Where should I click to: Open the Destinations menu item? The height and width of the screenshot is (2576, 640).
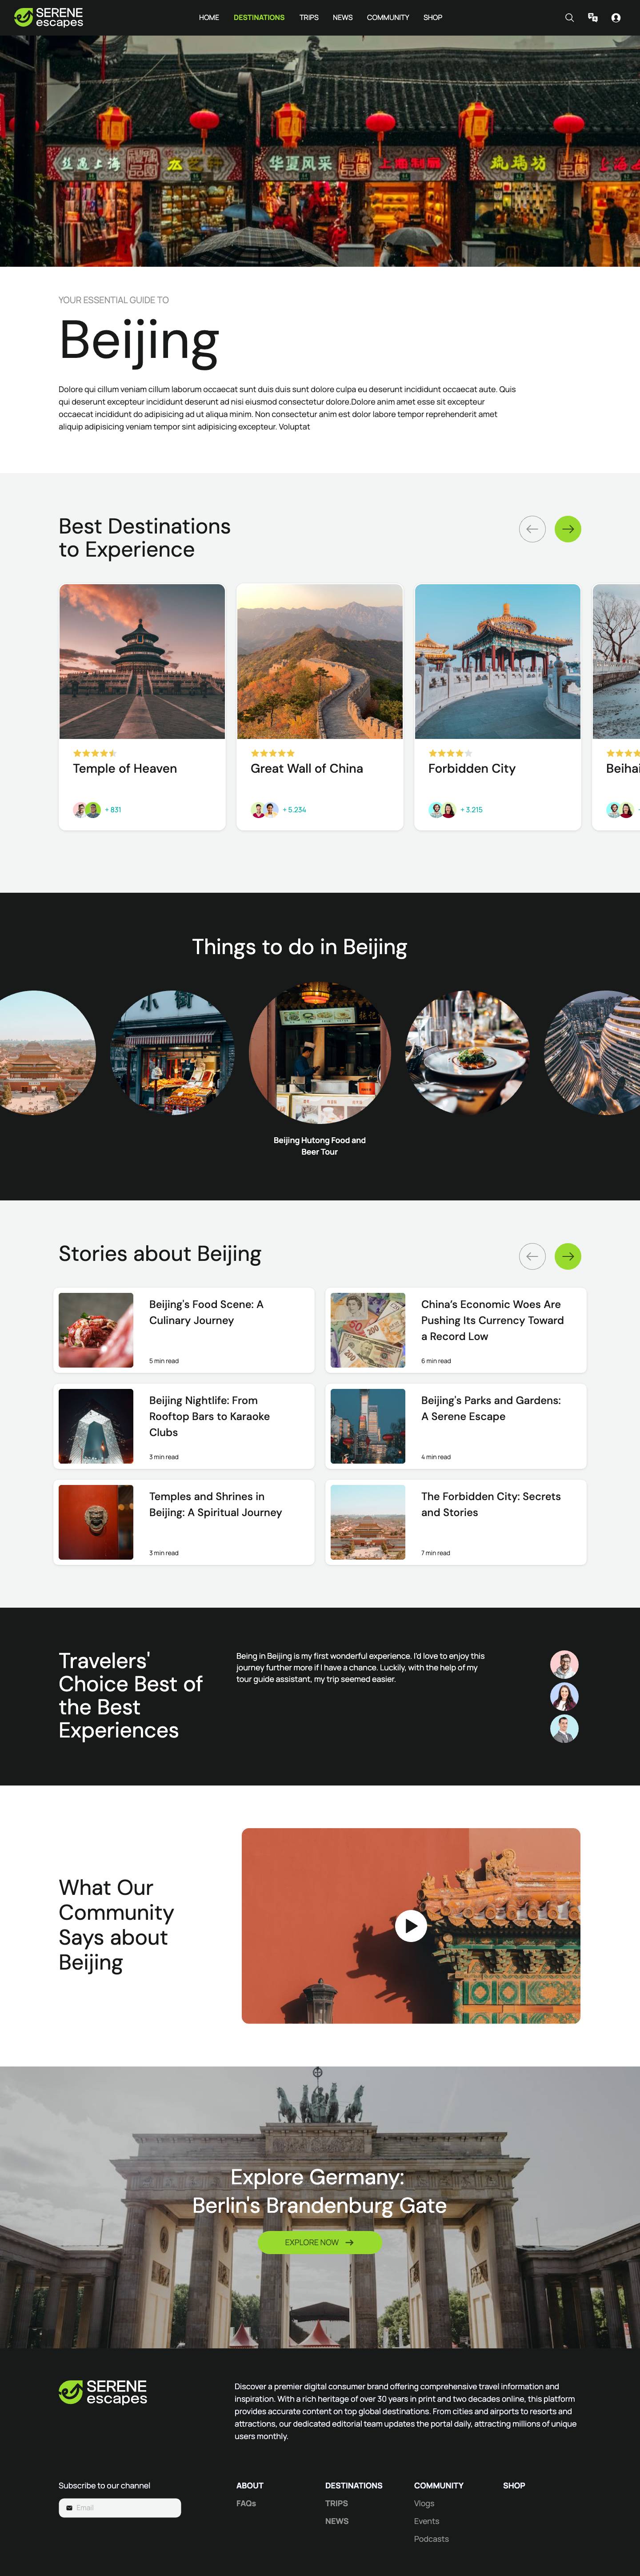tap(259, 18)
